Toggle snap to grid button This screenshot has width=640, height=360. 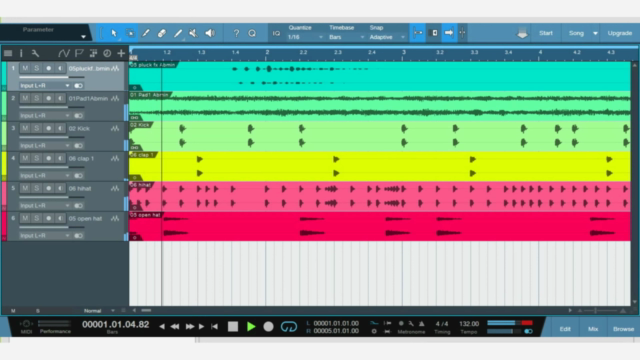pos(418,33)
